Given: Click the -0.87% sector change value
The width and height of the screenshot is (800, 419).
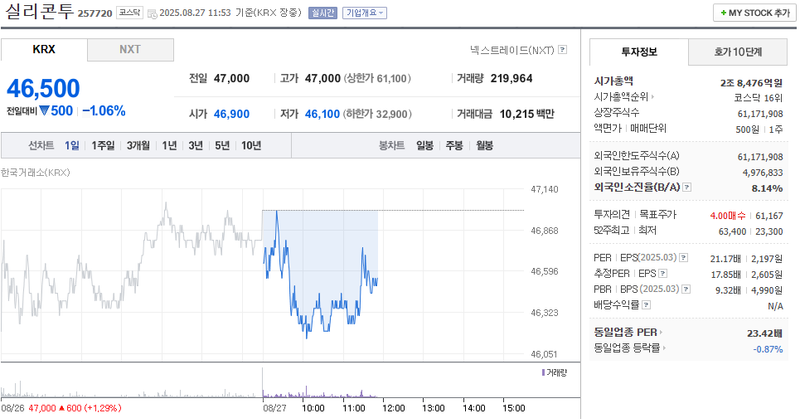Looking at the screenshot, I should 768,349.
